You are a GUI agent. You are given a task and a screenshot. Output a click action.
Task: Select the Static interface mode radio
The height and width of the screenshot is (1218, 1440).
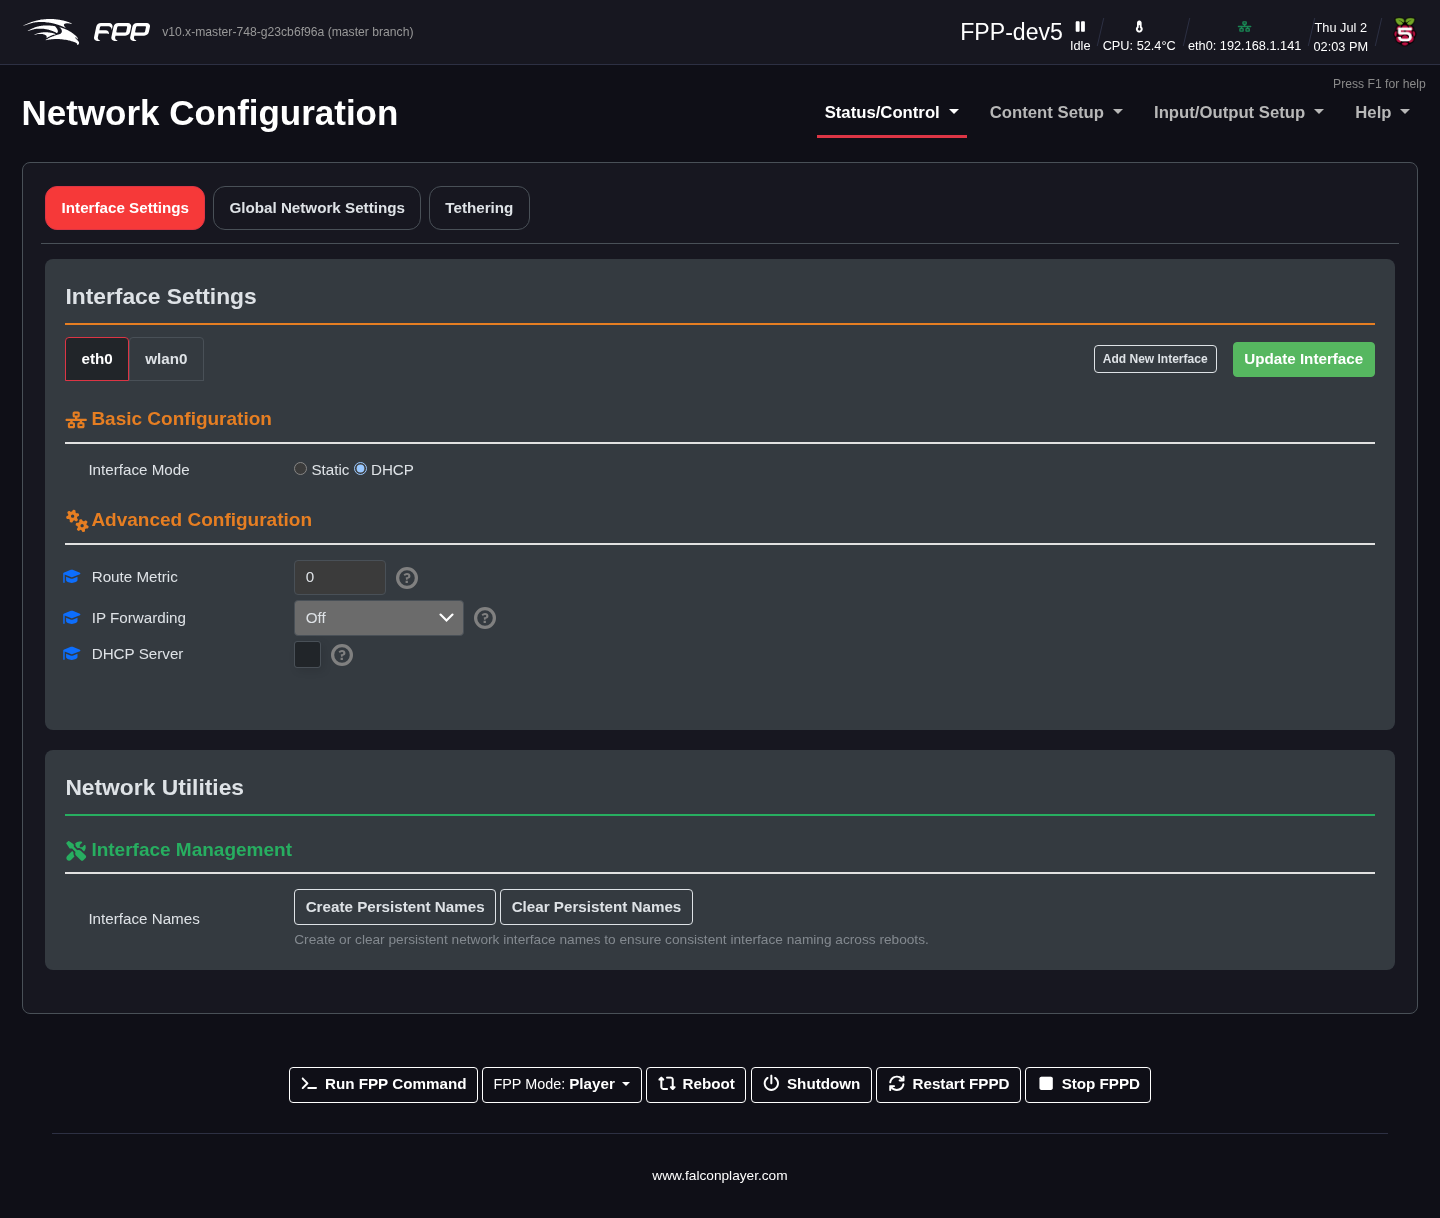300,469
